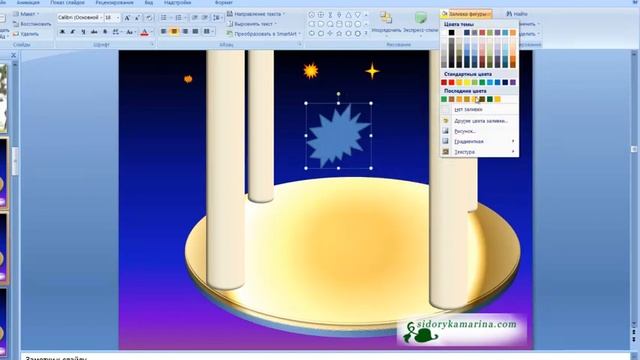
Task: Open font size dropdown
Action: coord(118,18)
